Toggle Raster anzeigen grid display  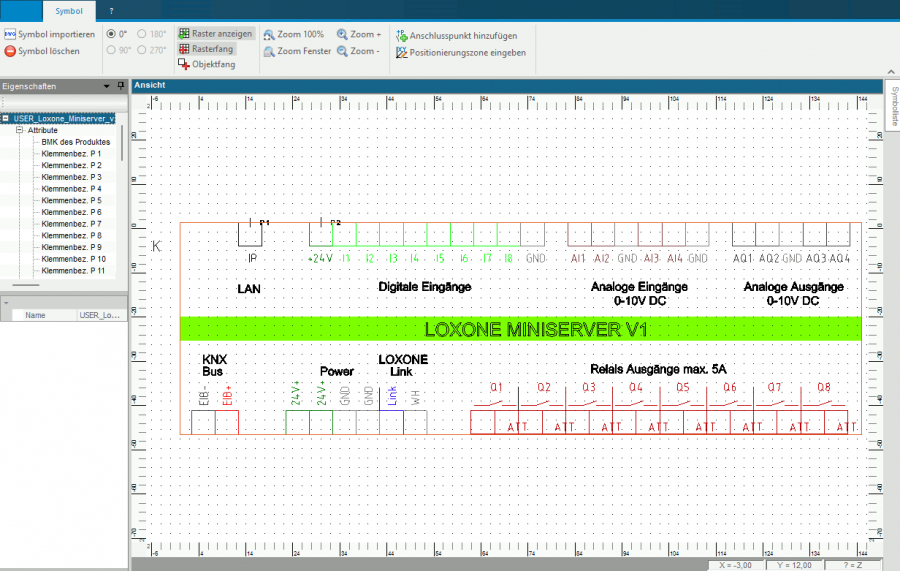[x=215, y=34]
